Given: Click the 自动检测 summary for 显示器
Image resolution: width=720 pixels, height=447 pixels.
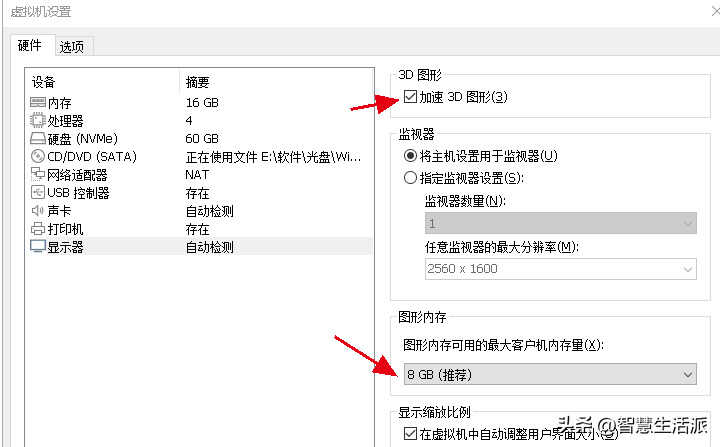Looking at the screenshot, I should [209, 247].
